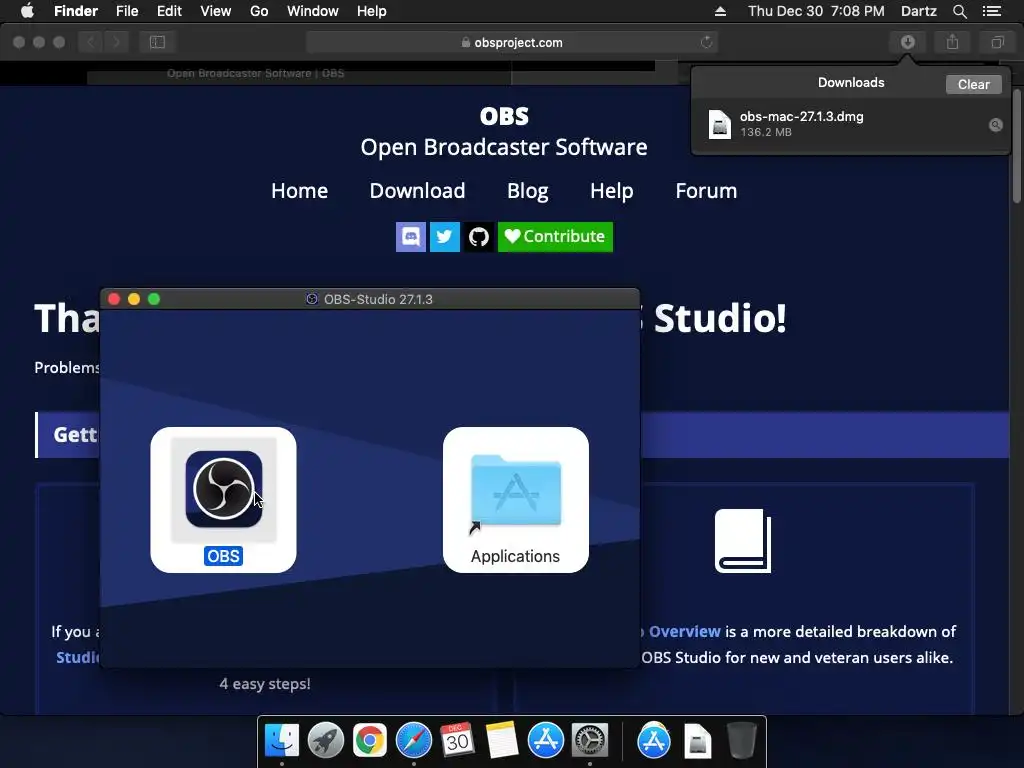Click the Open Broadcaster Software tab
The width and height of the screenshot is (1024, 768).
tap(255, 73)
